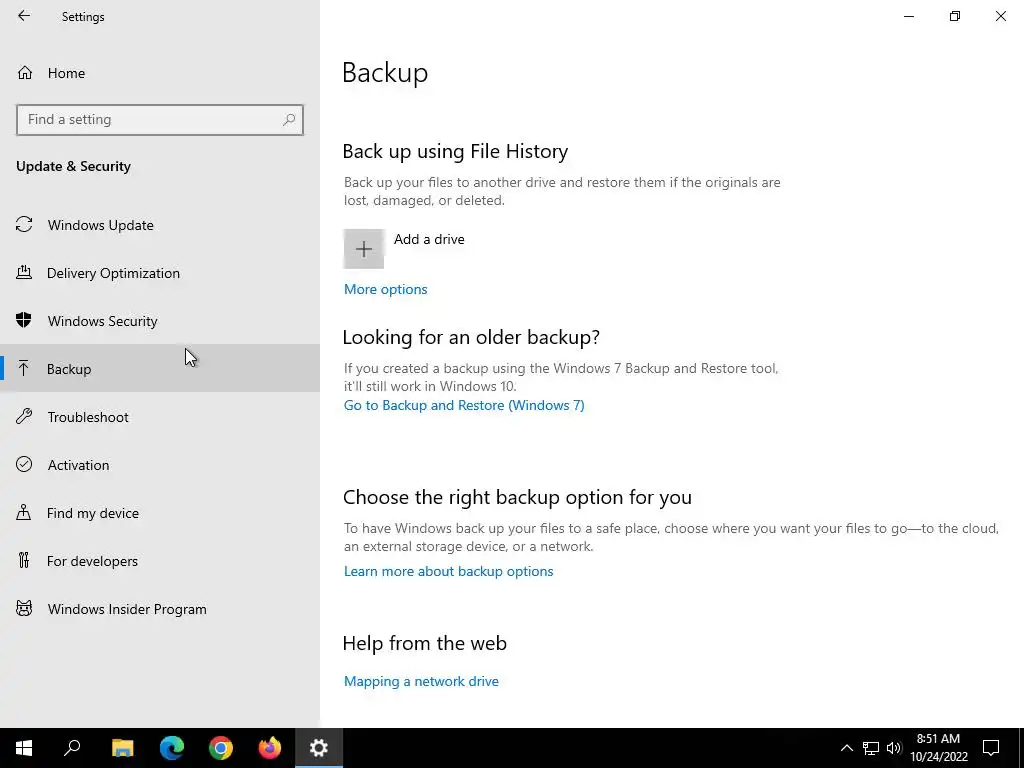1024x768 pixels.
Task: Click the Home house icon
Action: [x=25, y=72]
